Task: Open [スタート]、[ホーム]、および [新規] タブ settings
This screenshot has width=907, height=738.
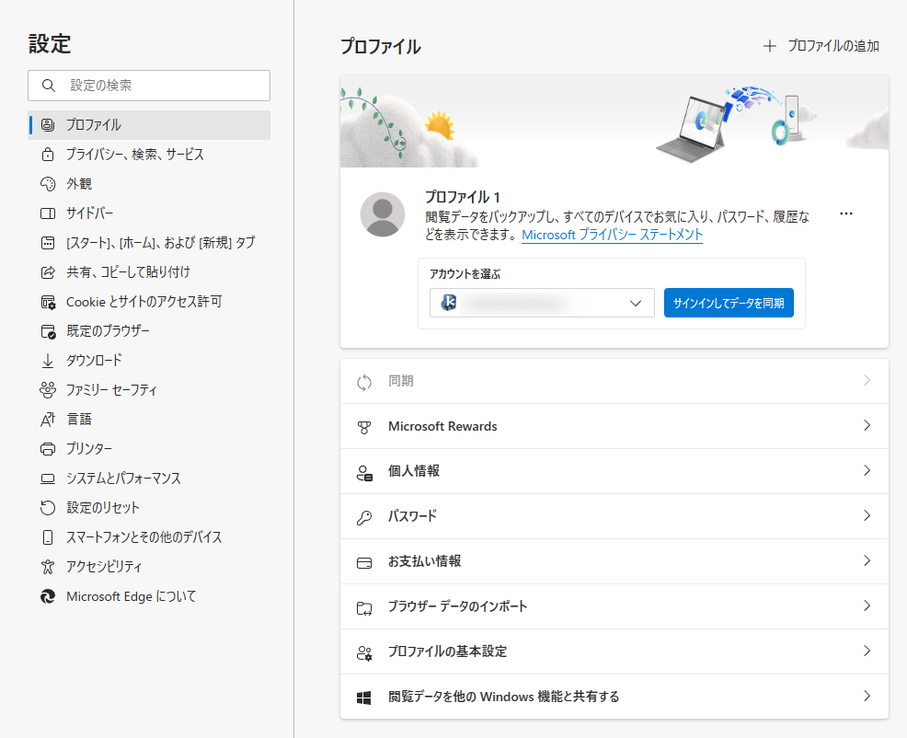Action: click(x=149, y=243)
